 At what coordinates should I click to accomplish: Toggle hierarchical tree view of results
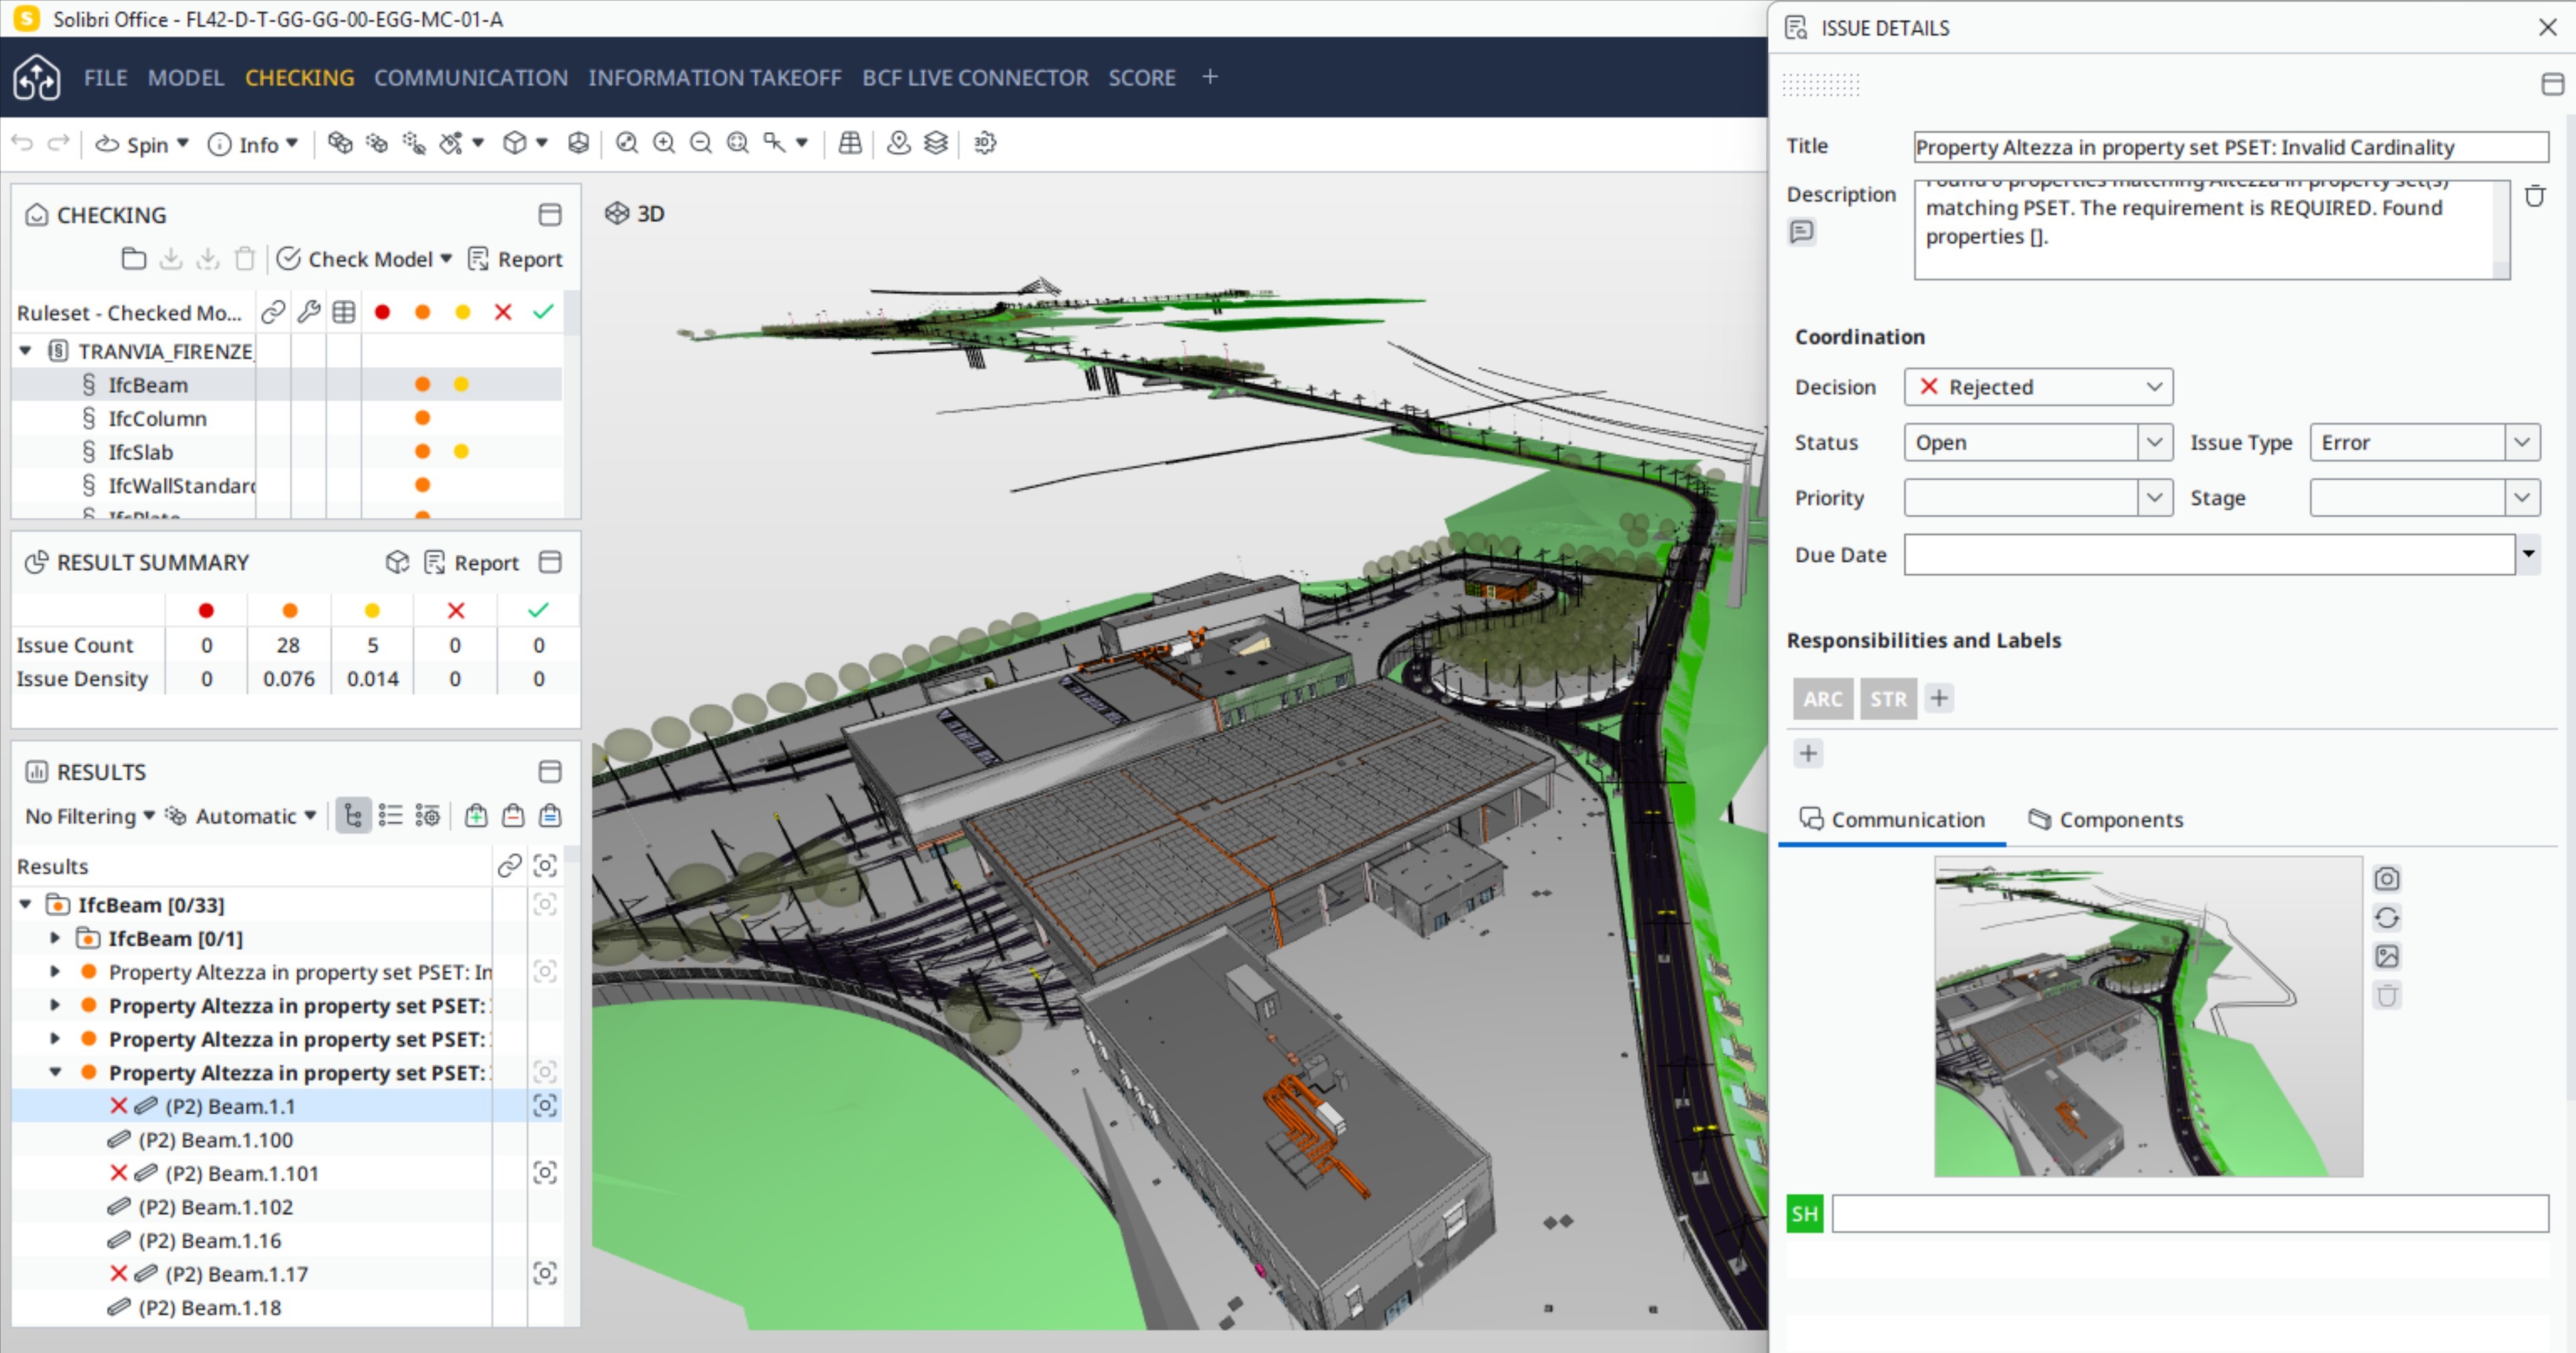[x=352, y=816]
